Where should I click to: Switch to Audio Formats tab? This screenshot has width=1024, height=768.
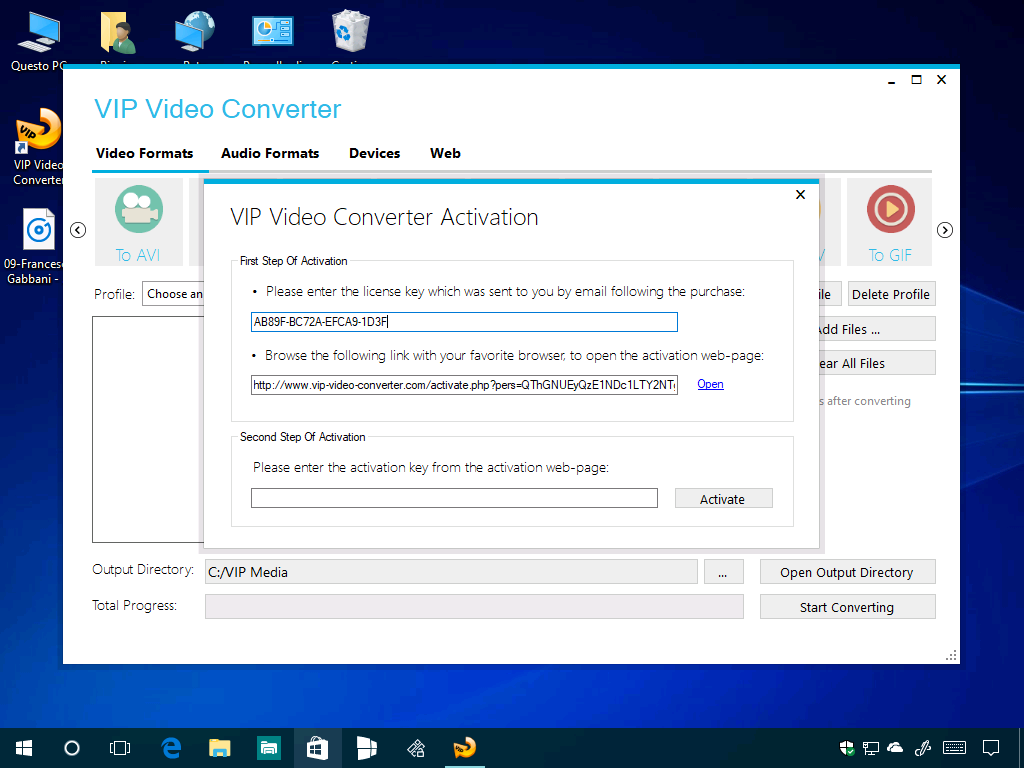270,153
